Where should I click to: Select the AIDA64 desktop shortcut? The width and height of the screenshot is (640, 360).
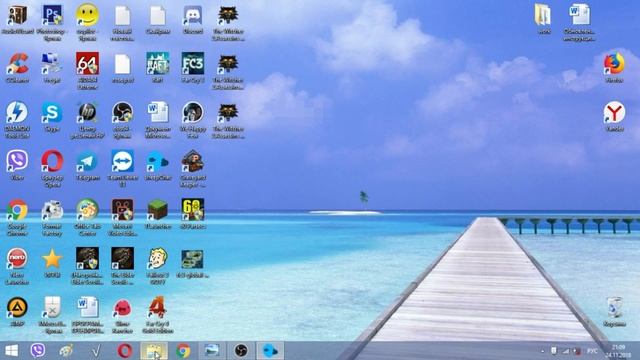click(x=87, y=64)
